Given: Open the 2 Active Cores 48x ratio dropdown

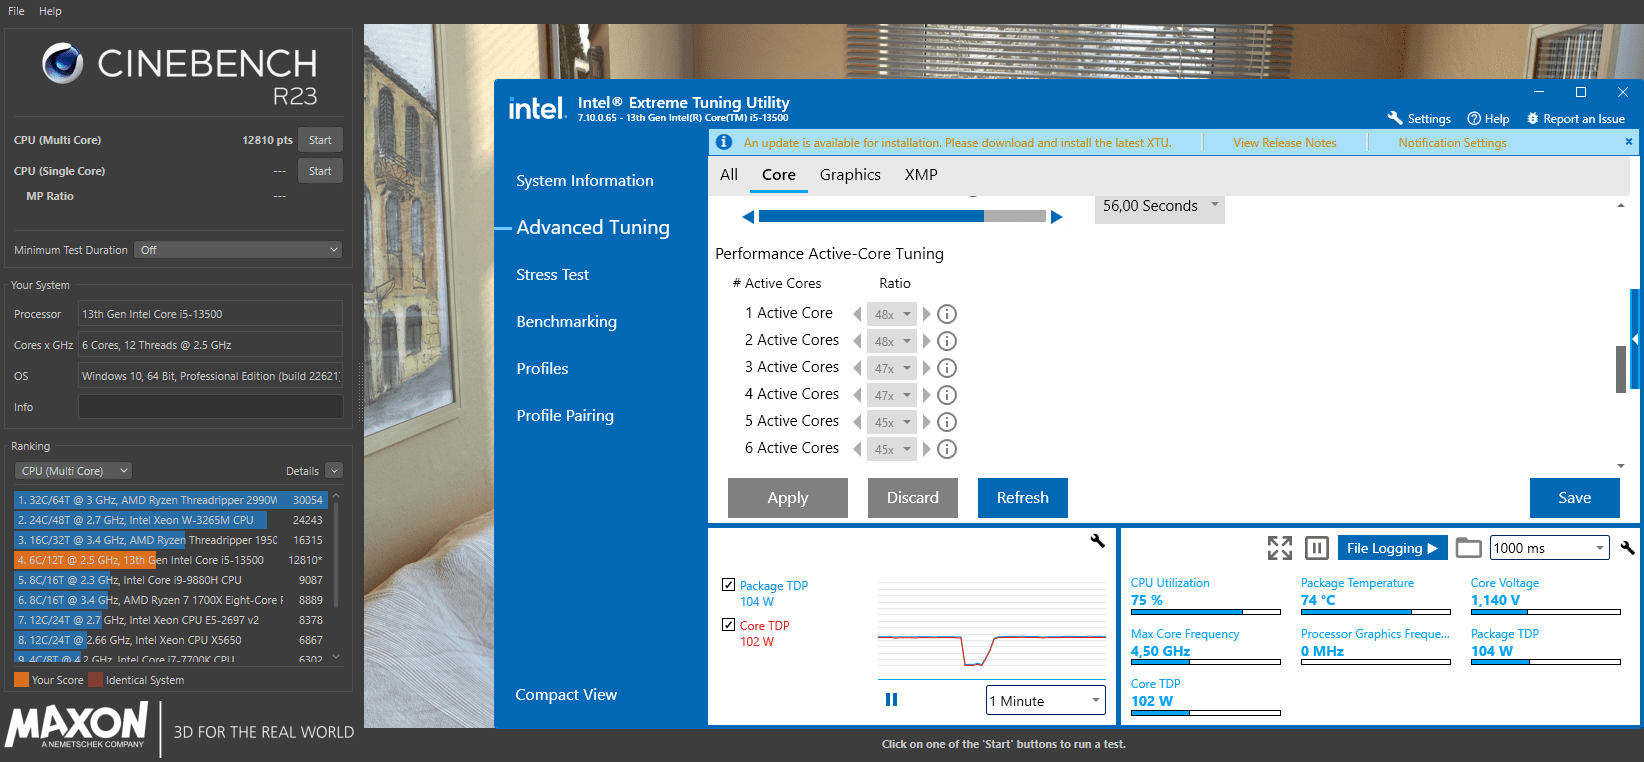Looking at the screenshot, I should 891,341.
